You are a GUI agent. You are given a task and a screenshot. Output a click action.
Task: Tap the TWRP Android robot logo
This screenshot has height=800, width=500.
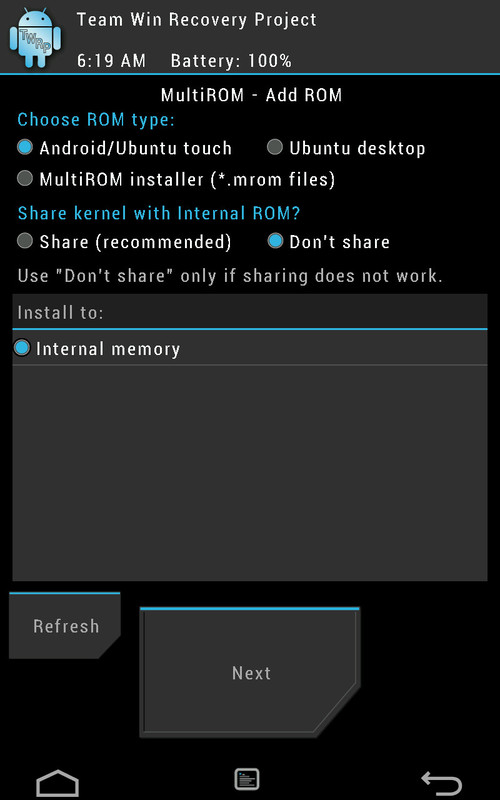(x=35, y=38)
